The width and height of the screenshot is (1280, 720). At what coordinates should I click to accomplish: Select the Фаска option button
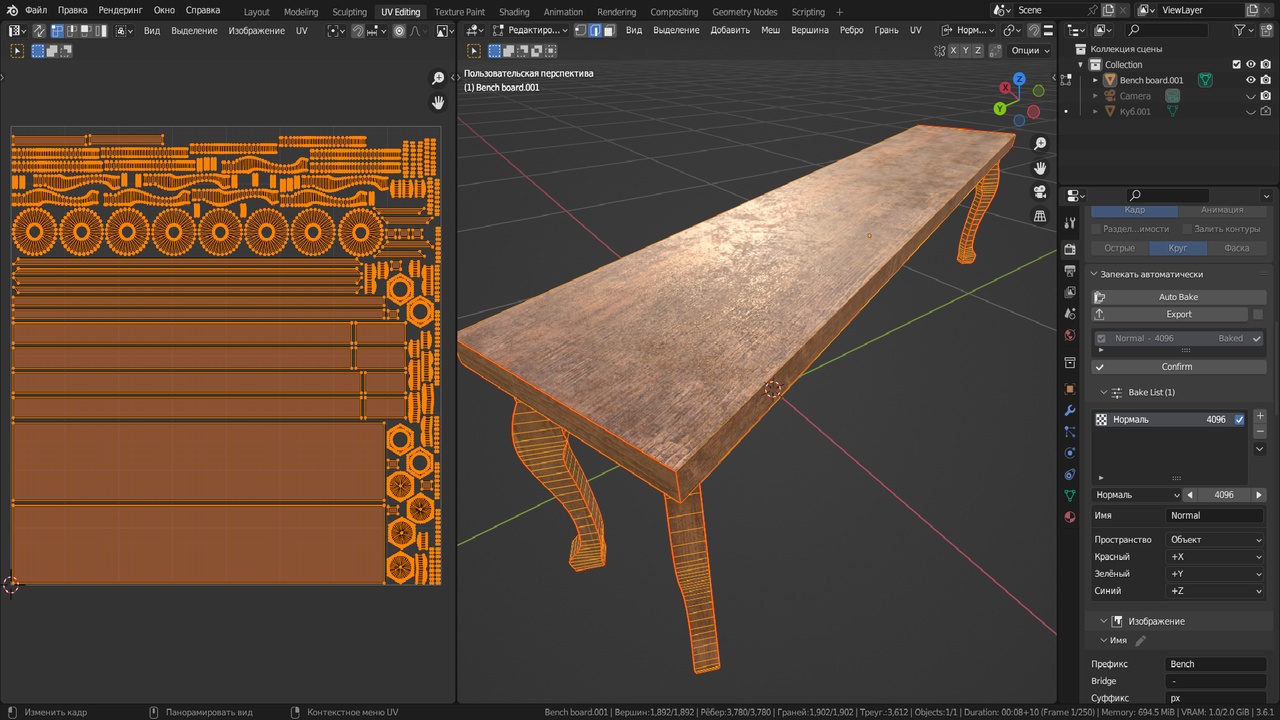[x=1236, y=248]
